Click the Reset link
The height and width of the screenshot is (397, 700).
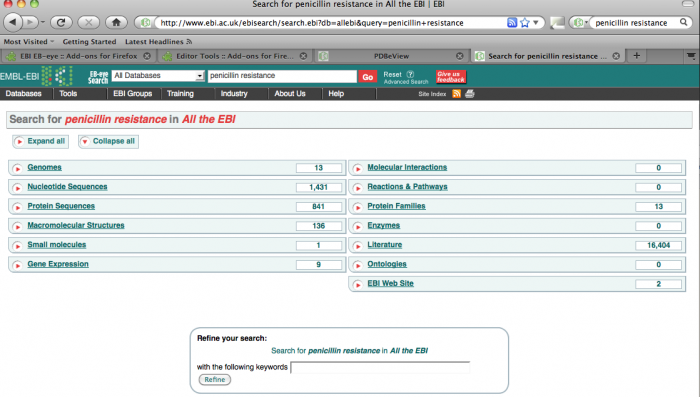(392, 75)
